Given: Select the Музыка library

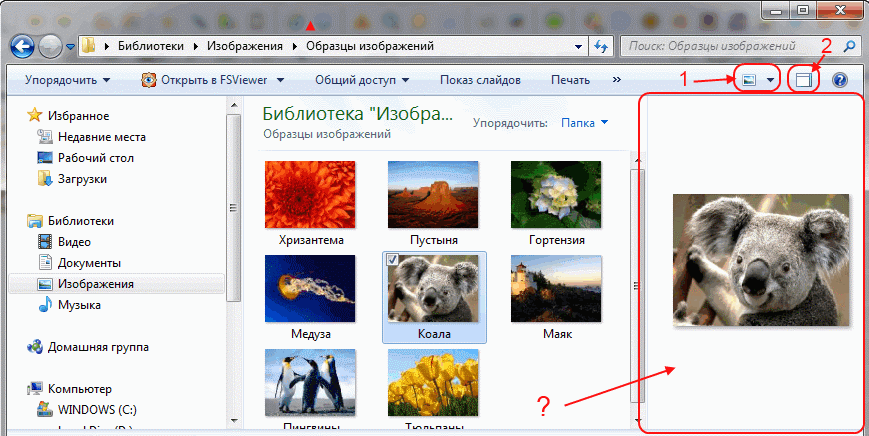Looking at the screenshot, I should coord(78,305).
